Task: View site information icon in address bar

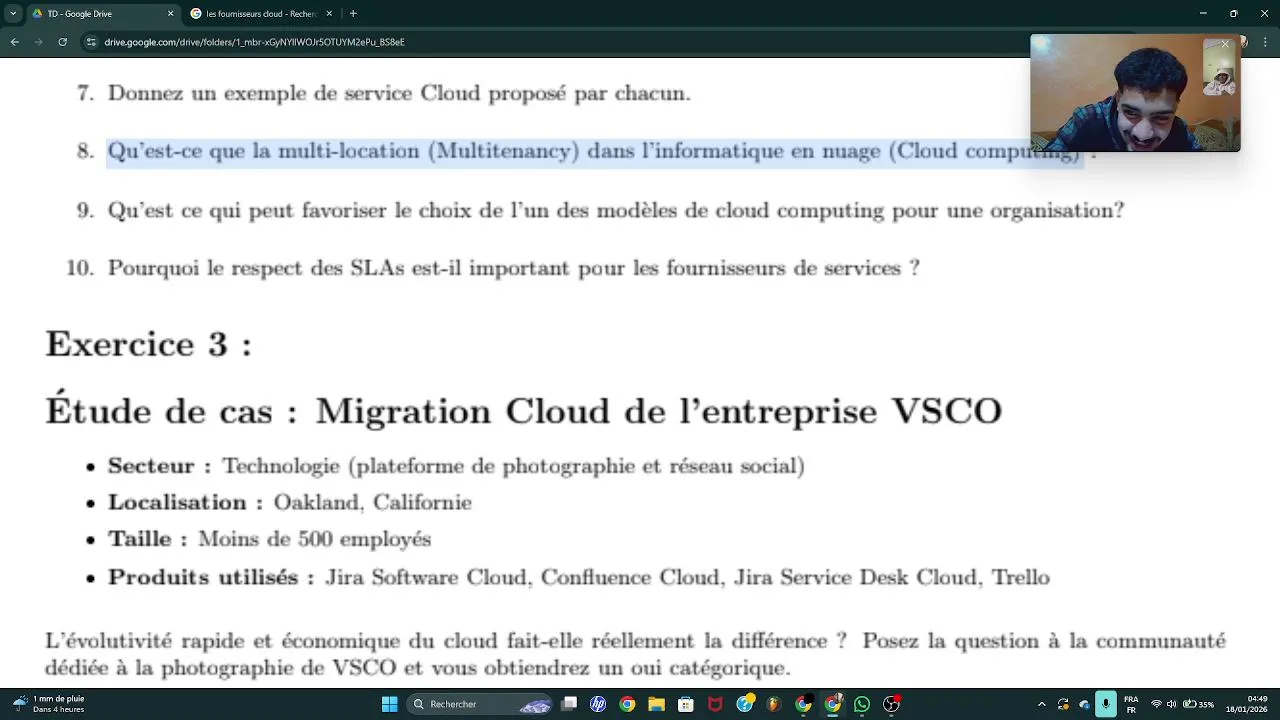Action: pyautogui.click(x=91, y=42)
